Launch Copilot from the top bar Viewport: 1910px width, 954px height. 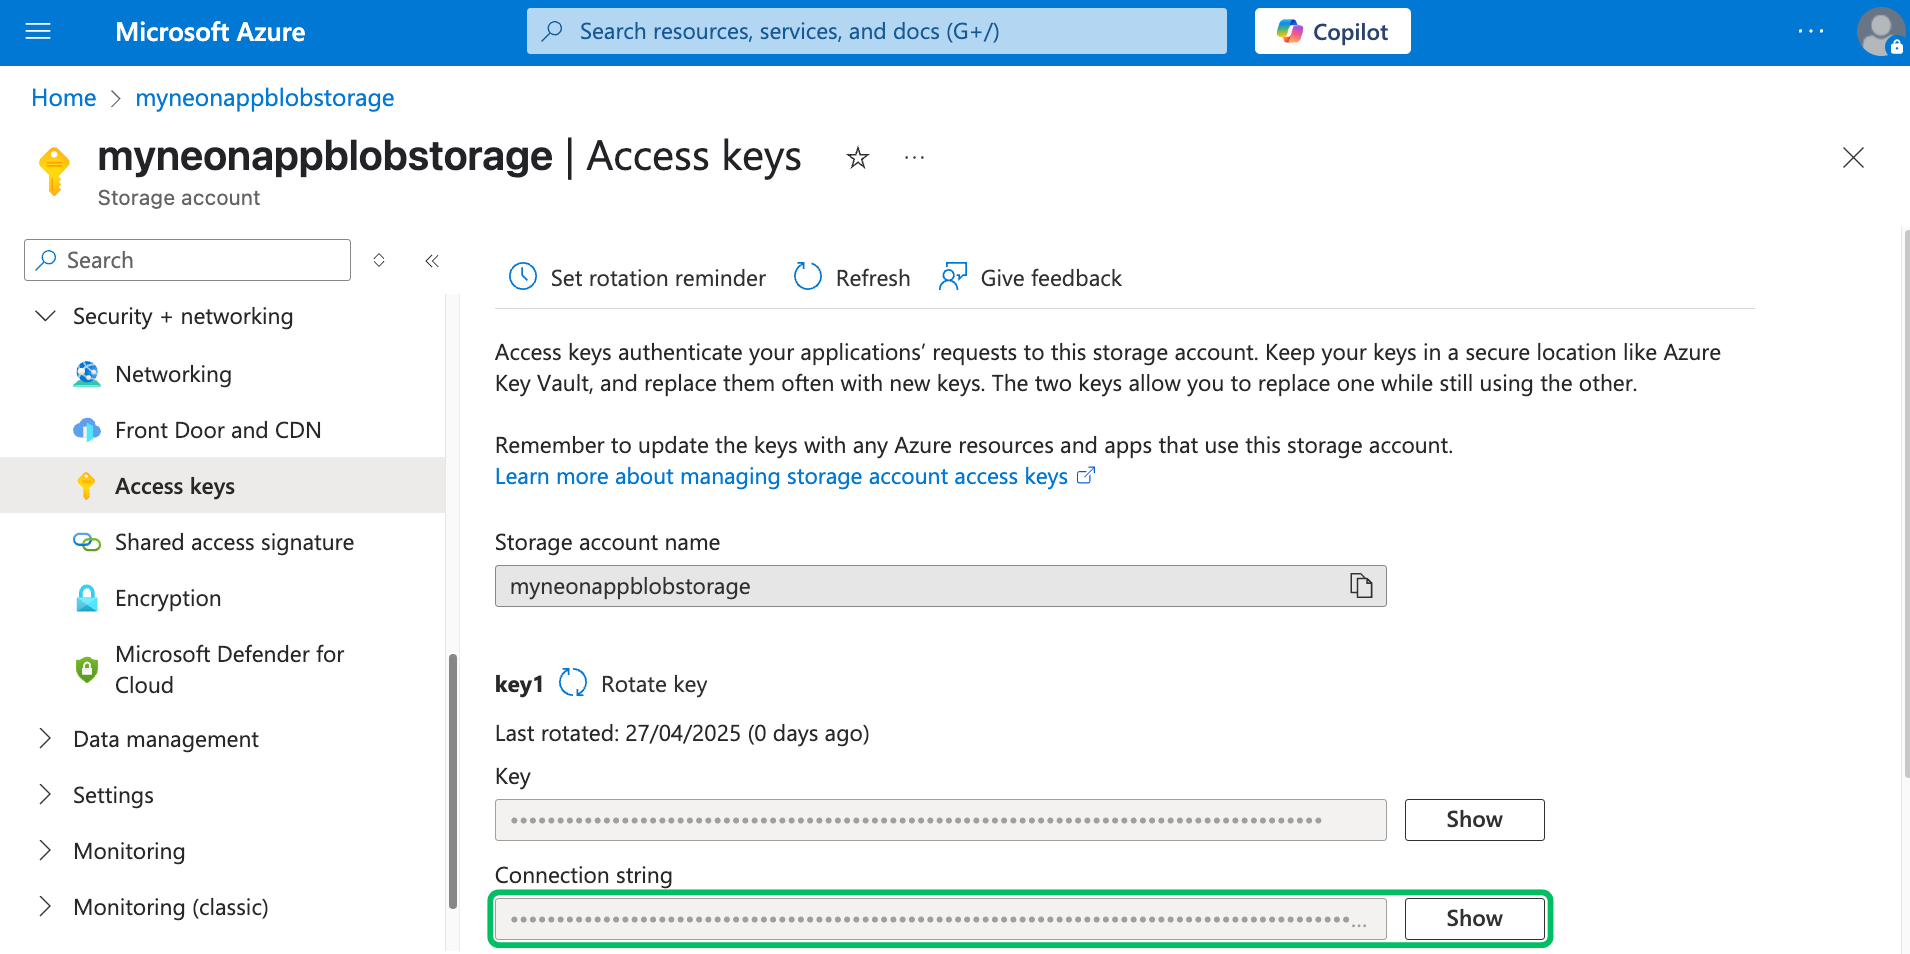coord(1332,31)
